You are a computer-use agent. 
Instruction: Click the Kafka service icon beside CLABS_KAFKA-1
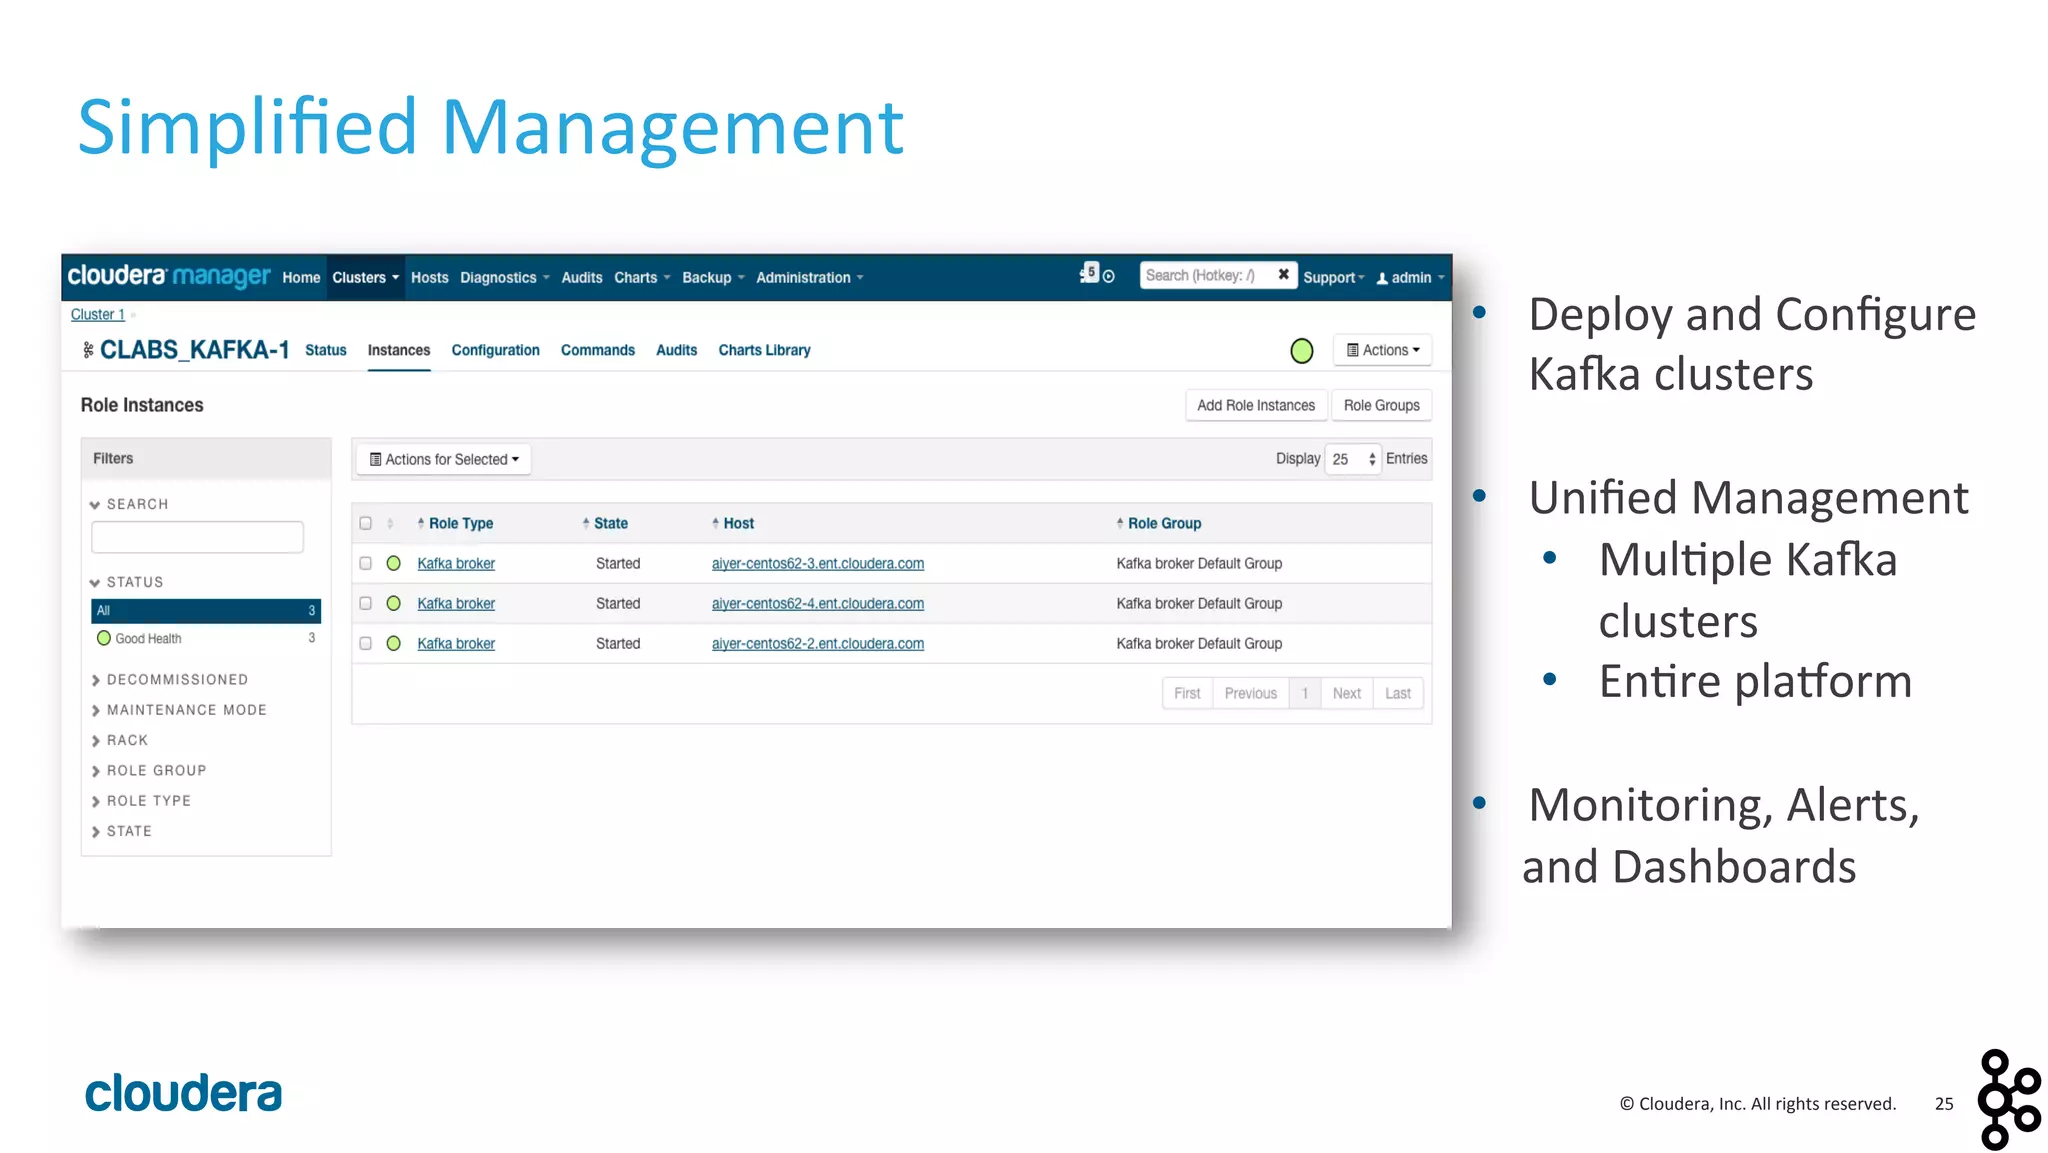point(88,350)
